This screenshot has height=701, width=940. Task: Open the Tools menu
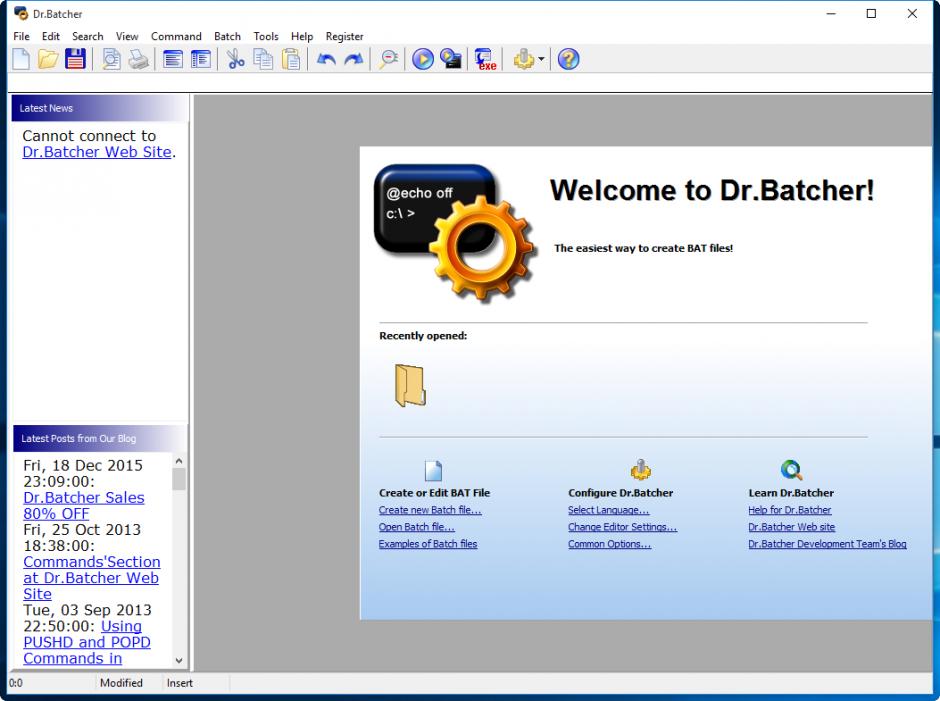point(266,36)
